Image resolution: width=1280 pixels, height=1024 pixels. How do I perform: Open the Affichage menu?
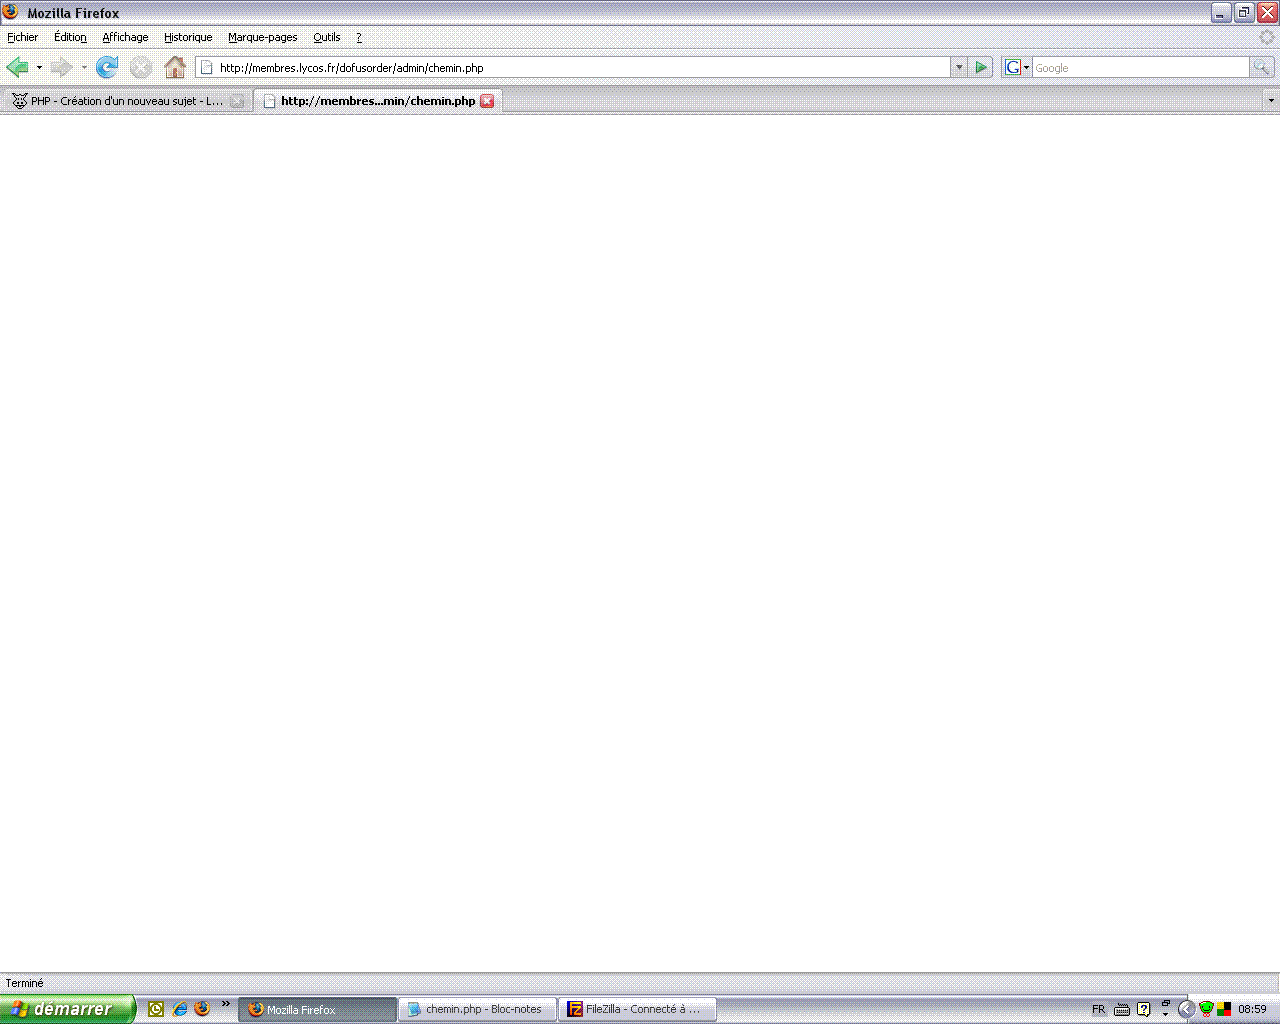(125, 37)
